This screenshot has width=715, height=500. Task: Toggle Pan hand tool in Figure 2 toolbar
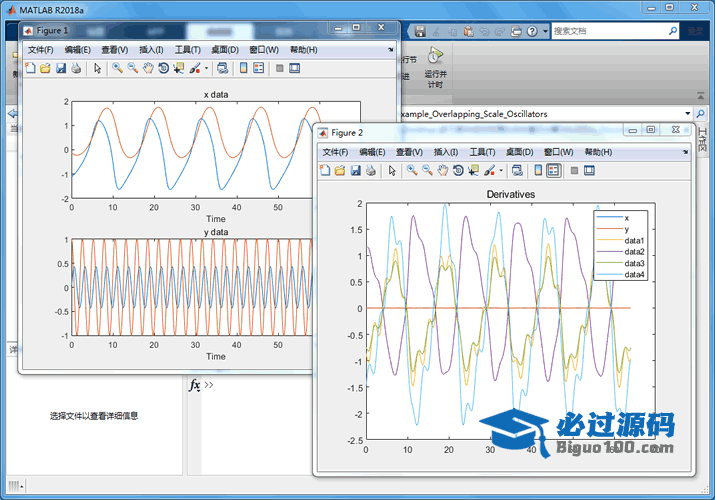tap(443, 170)
